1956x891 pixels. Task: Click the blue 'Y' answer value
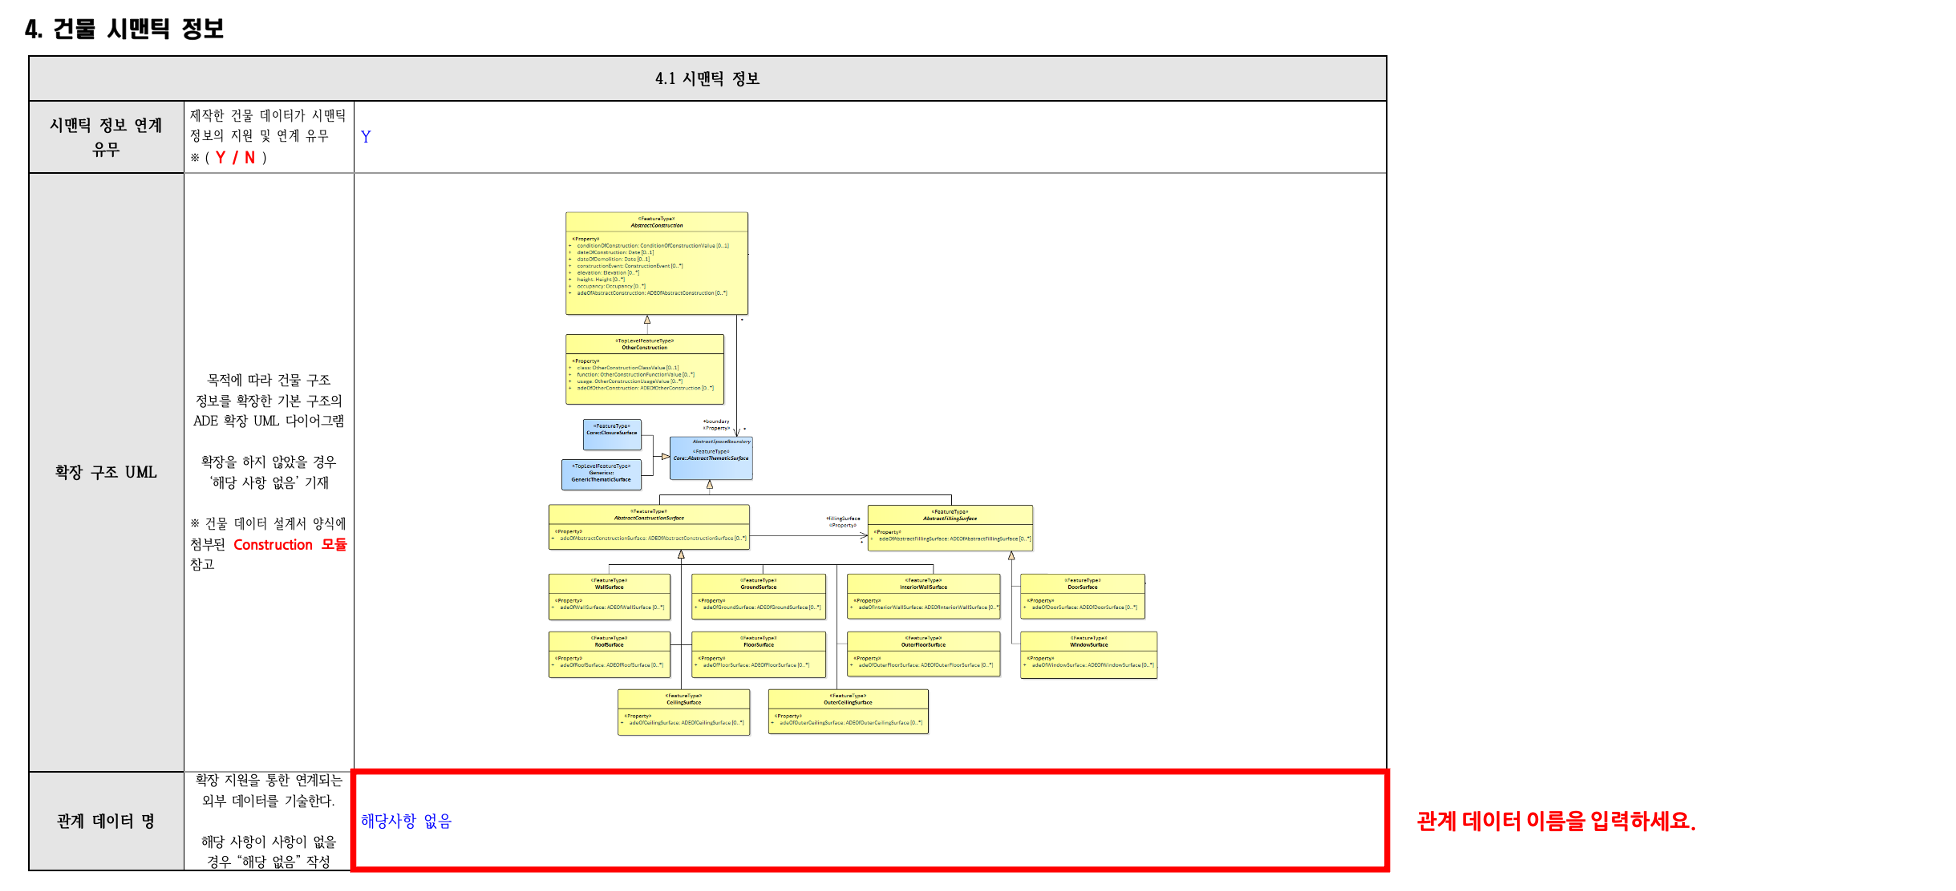coord(366,137)
